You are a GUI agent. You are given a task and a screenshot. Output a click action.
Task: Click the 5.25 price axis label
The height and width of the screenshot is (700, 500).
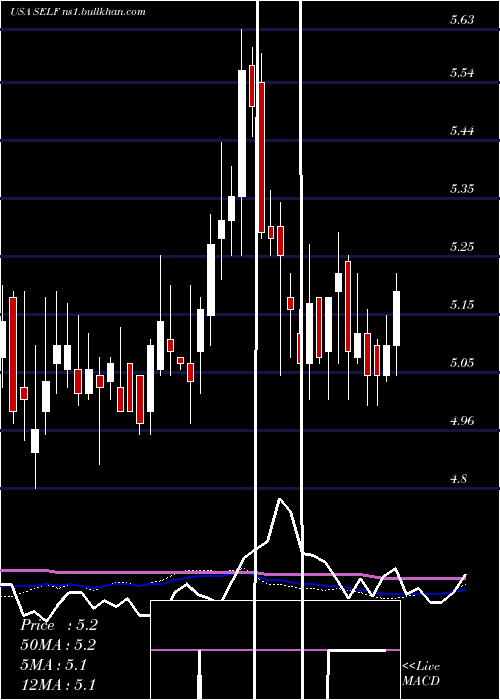462,247
